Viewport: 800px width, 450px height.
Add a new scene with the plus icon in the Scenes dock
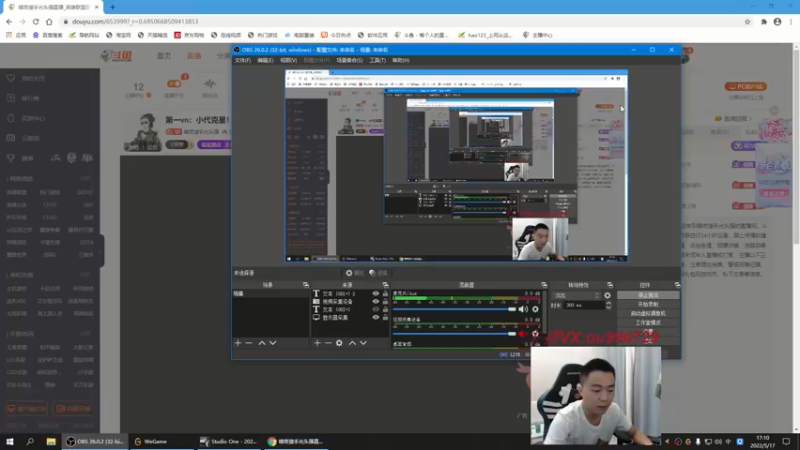[238, 343]
